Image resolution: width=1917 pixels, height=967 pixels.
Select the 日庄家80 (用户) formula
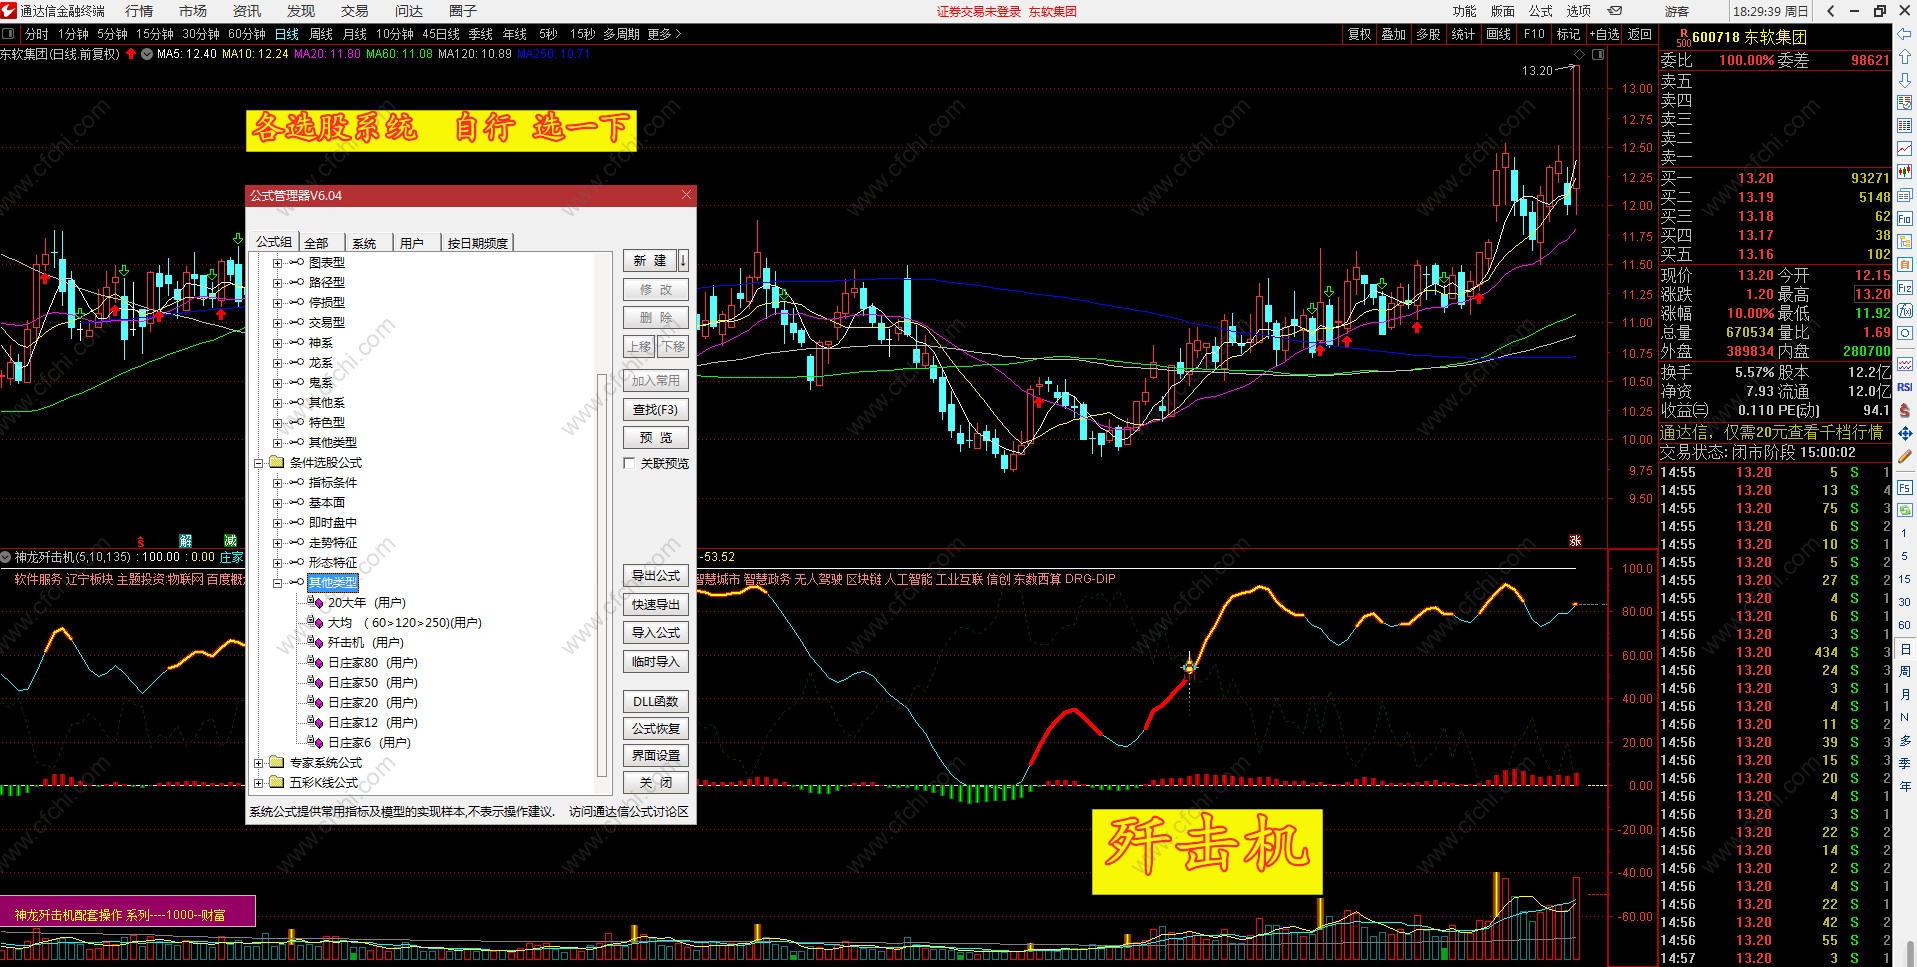373,663
